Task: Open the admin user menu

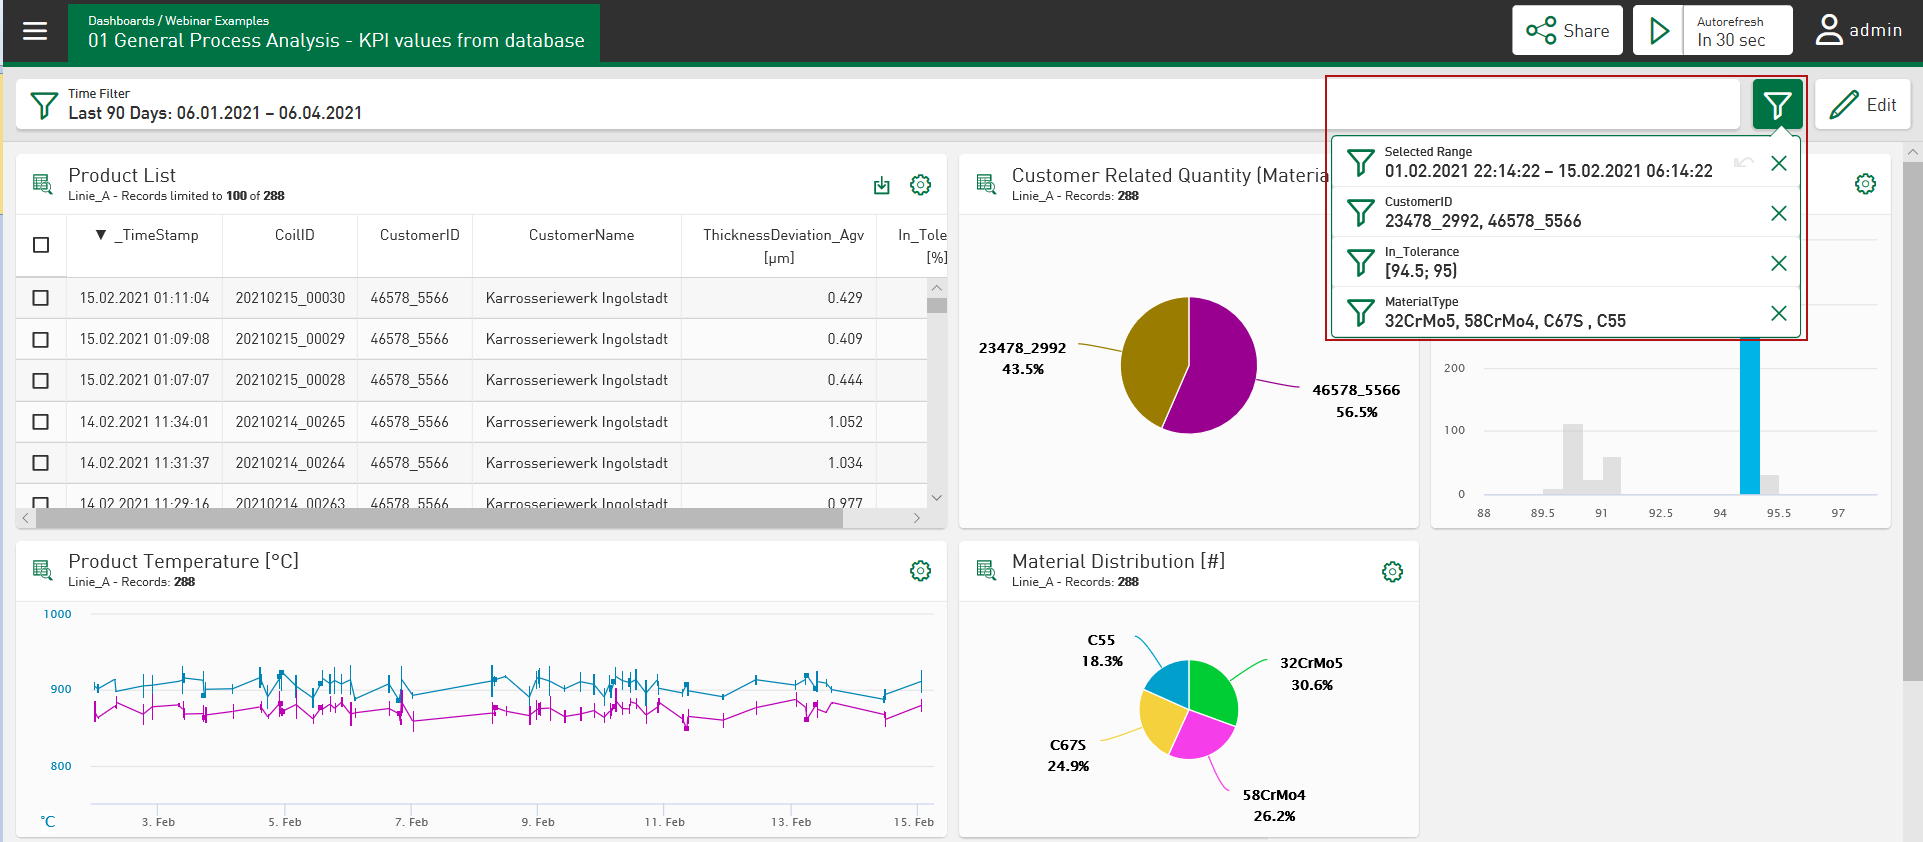Action: [1859, 31]
